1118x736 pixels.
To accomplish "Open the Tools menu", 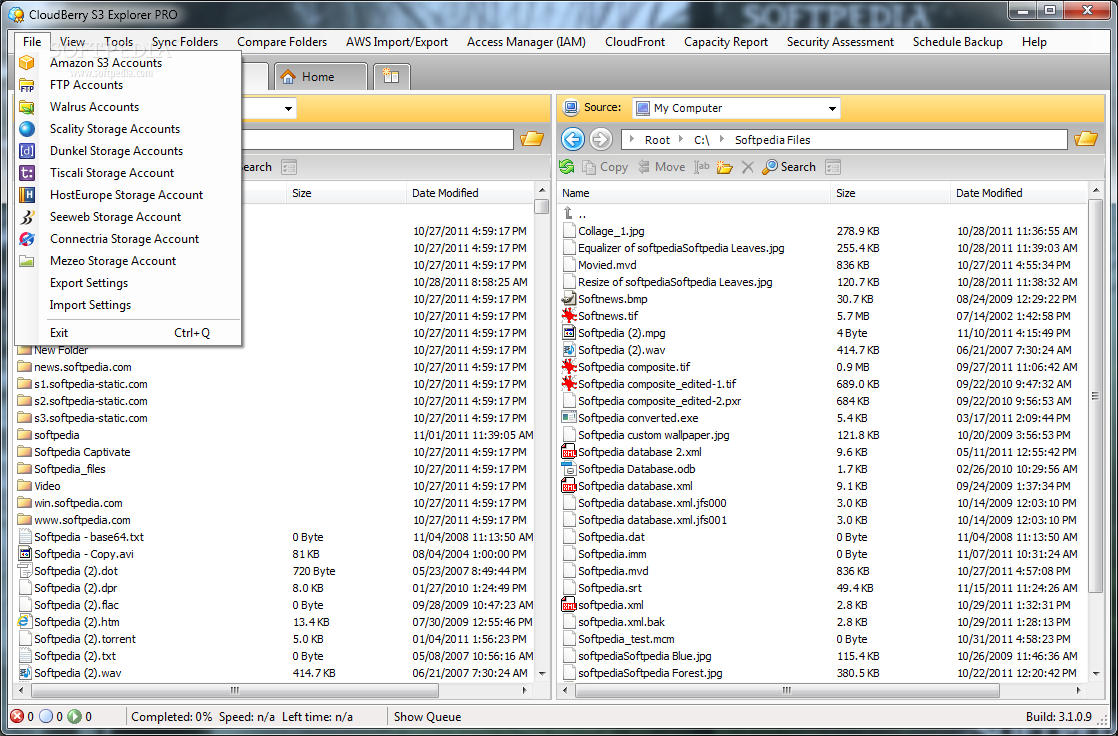I will (118, 42).
